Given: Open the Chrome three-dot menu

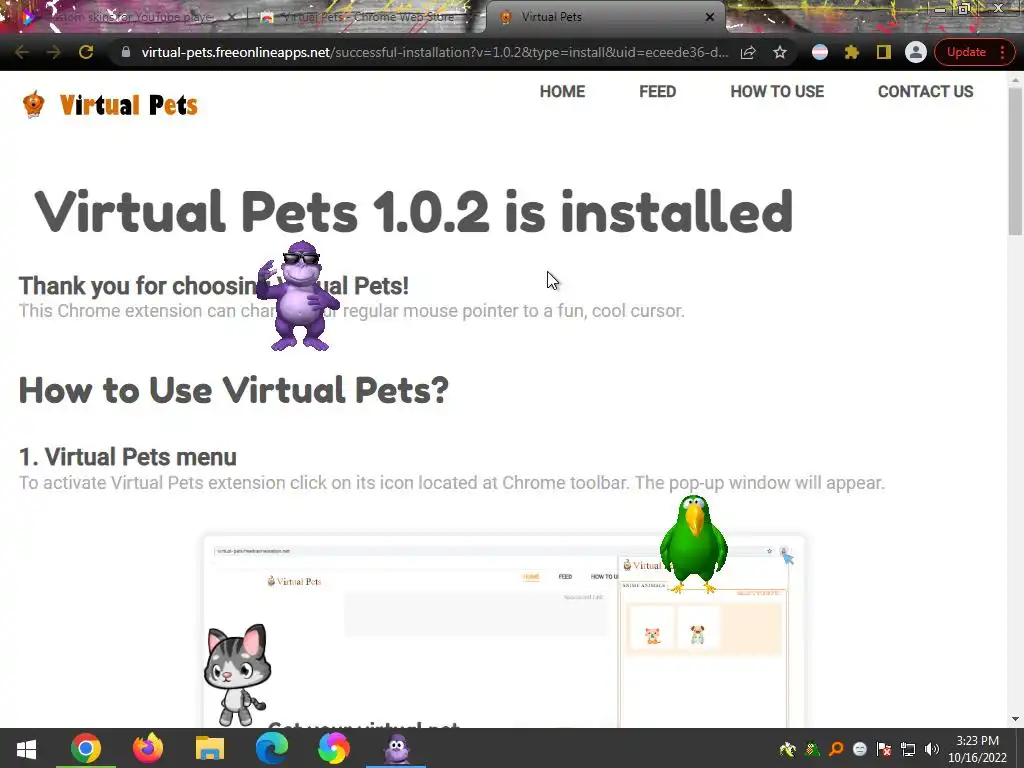Looking at the screenshot, I should point(1002,52).
